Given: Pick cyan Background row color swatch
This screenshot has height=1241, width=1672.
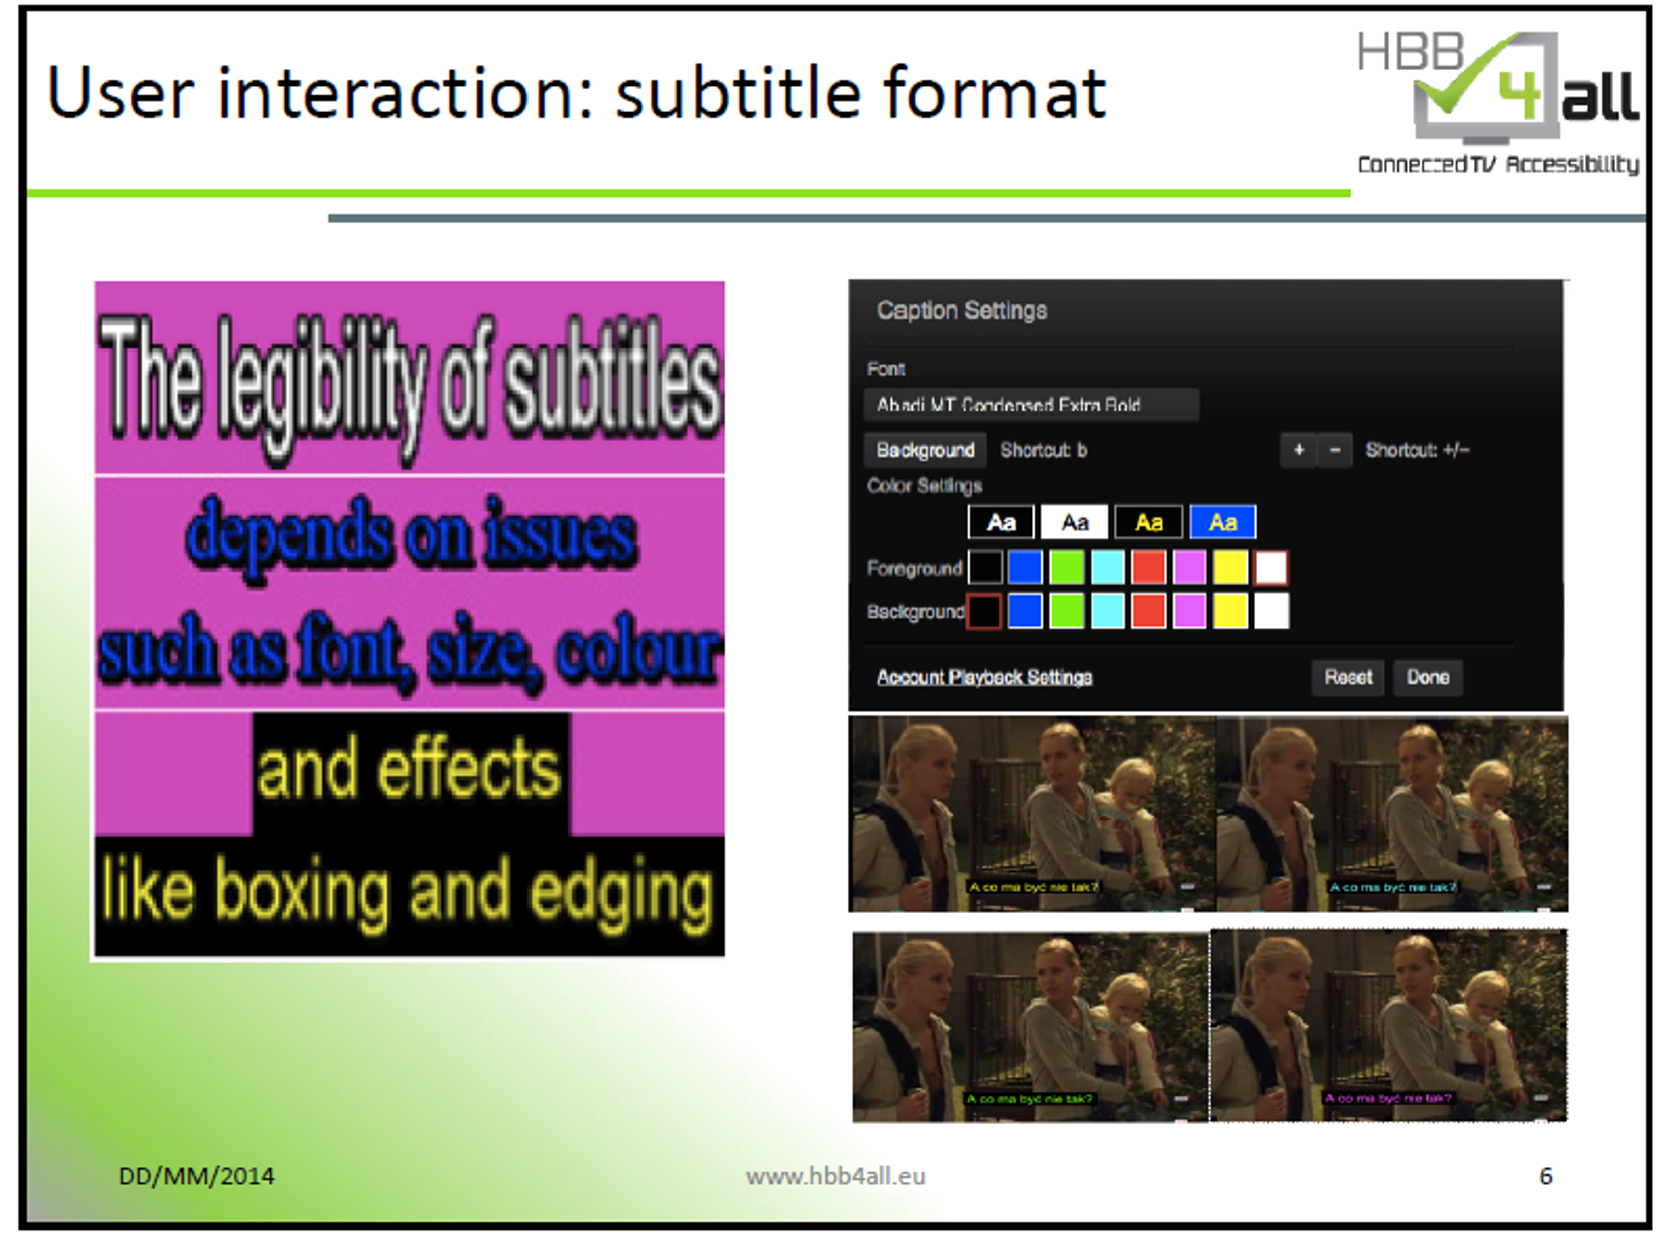Looking at the screenshot, I should [x=1108, y=611].
